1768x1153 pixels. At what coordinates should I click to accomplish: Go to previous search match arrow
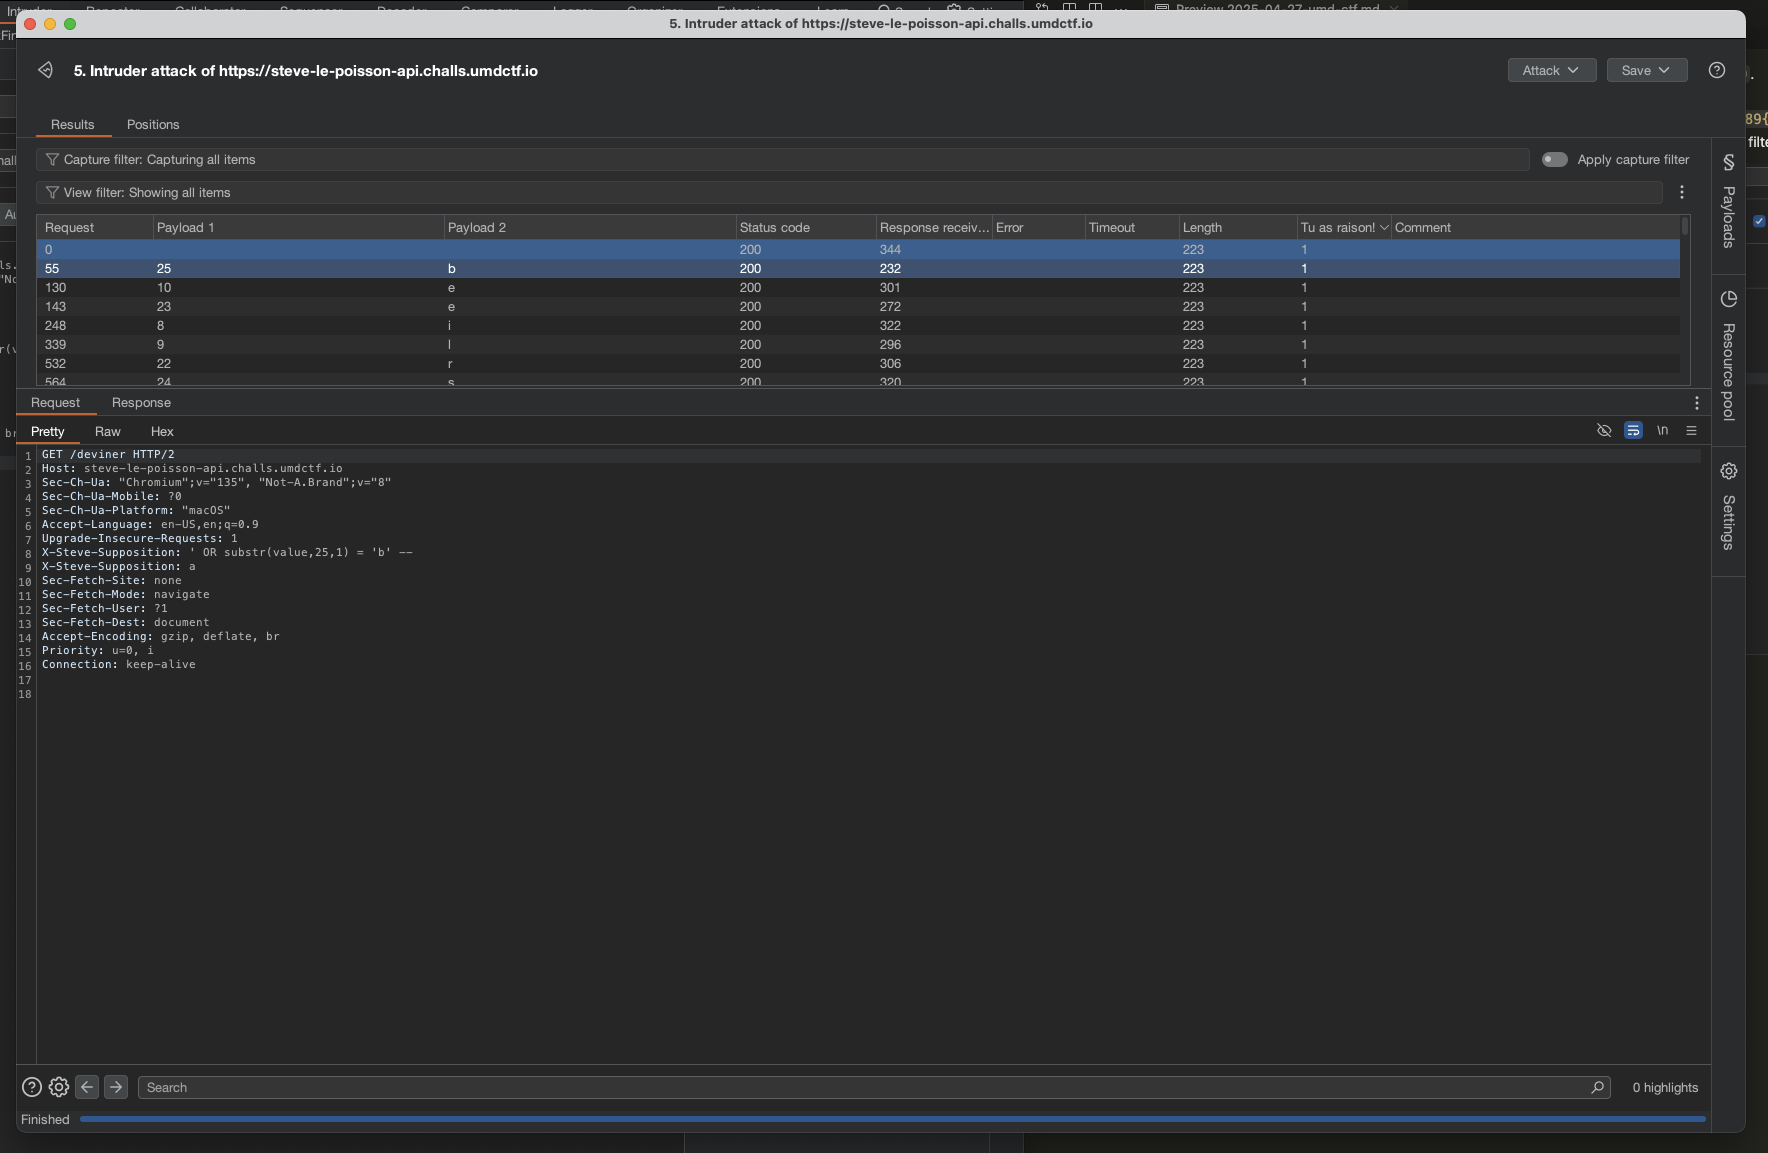point(87,1087)
